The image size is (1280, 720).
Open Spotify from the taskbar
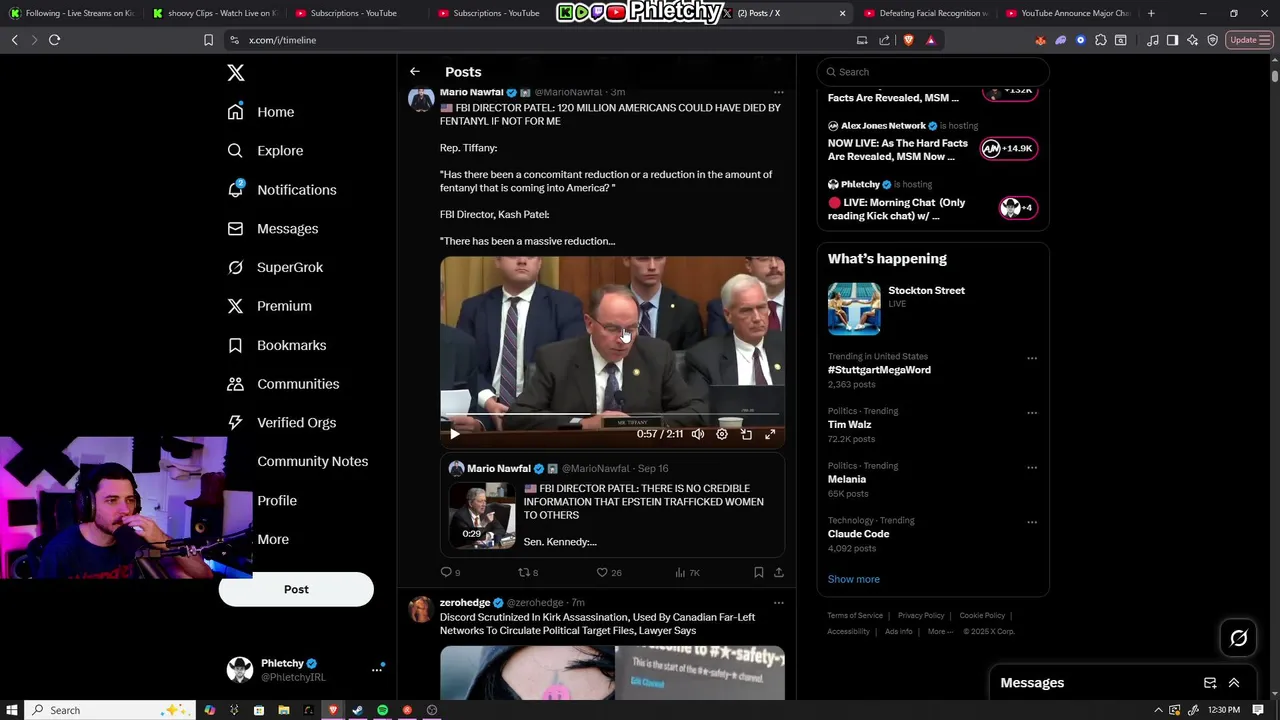pyautogui.click(x=382, y=710)
